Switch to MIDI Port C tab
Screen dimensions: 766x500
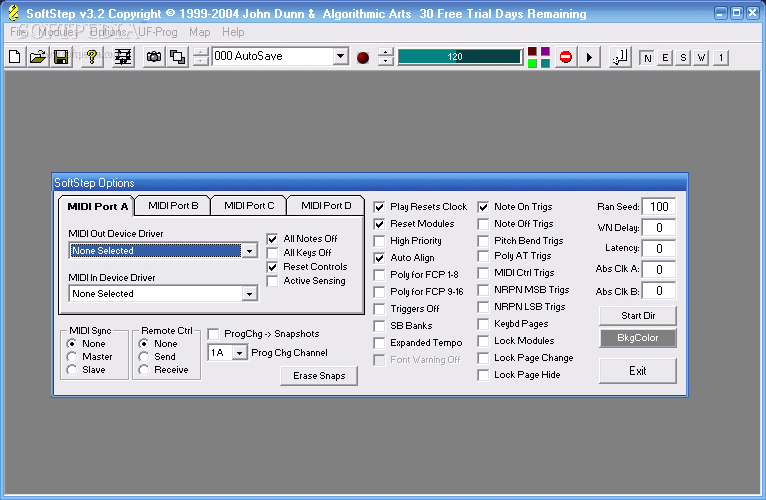point(249,206)
